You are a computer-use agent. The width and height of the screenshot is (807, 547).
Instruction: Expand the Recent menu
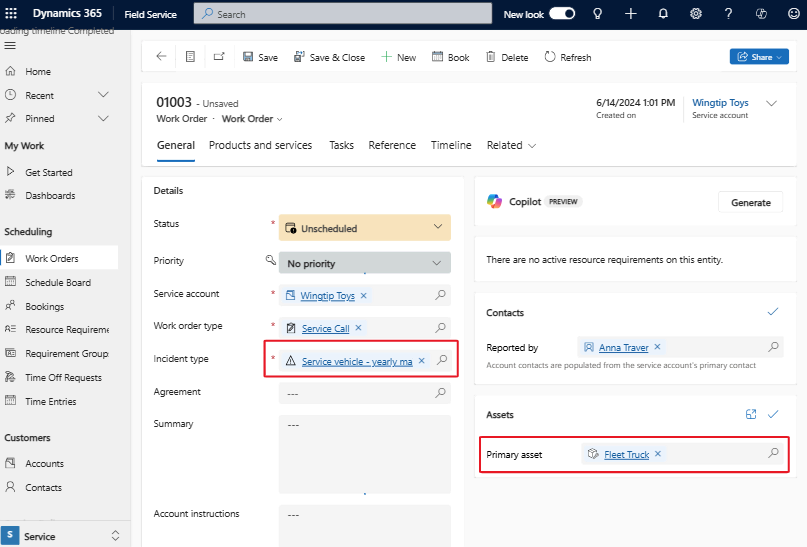[x=103, y=95]
